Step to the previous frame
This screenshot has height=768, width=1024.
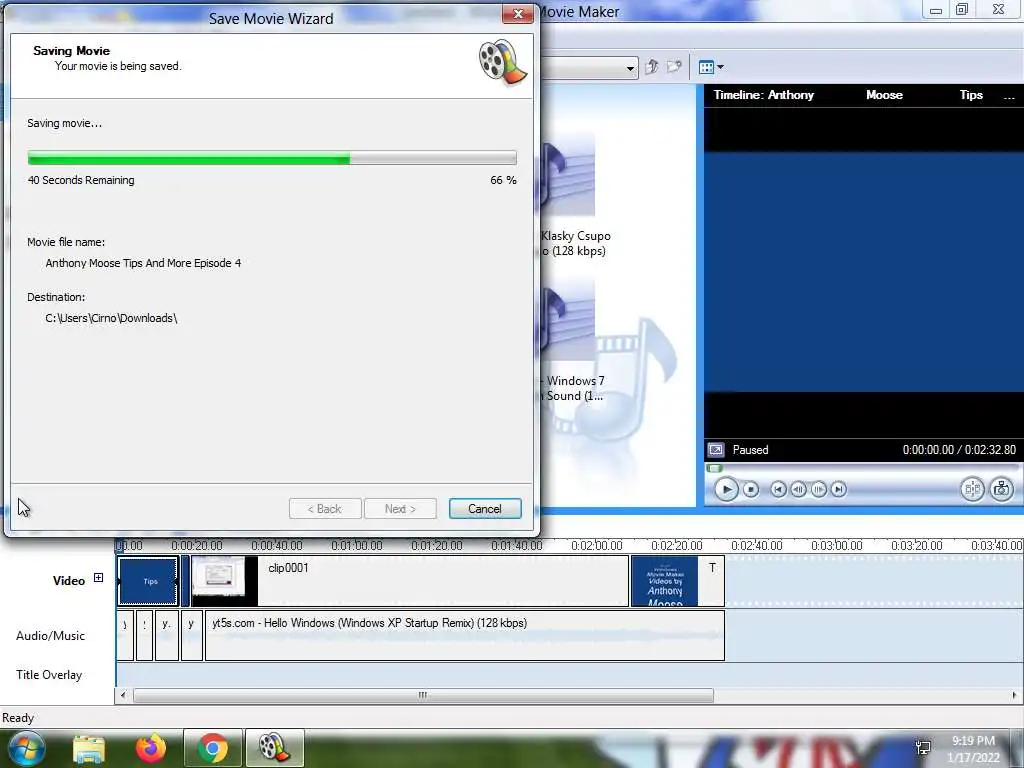click(798, 489)
